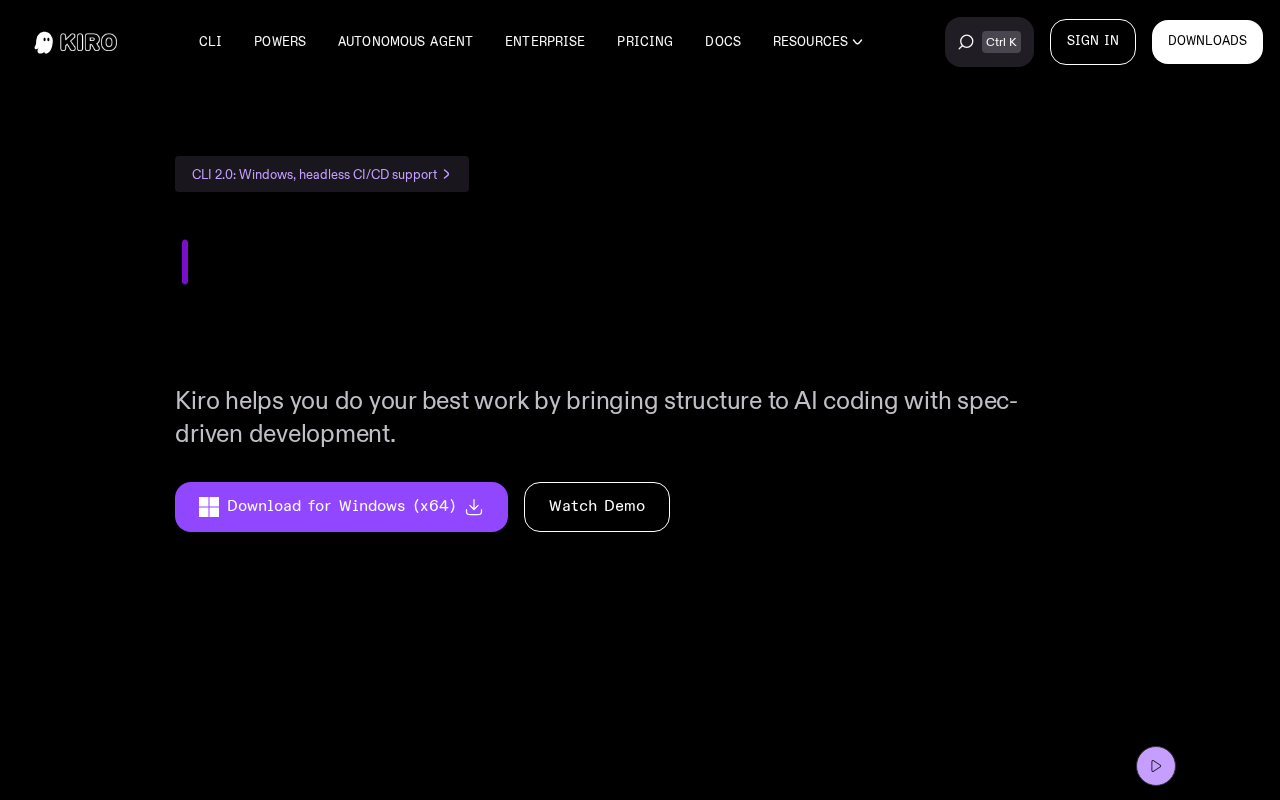1280x800 pixels.
Task: Go to Autonomous Agent page
Action: tap(405, 42)
